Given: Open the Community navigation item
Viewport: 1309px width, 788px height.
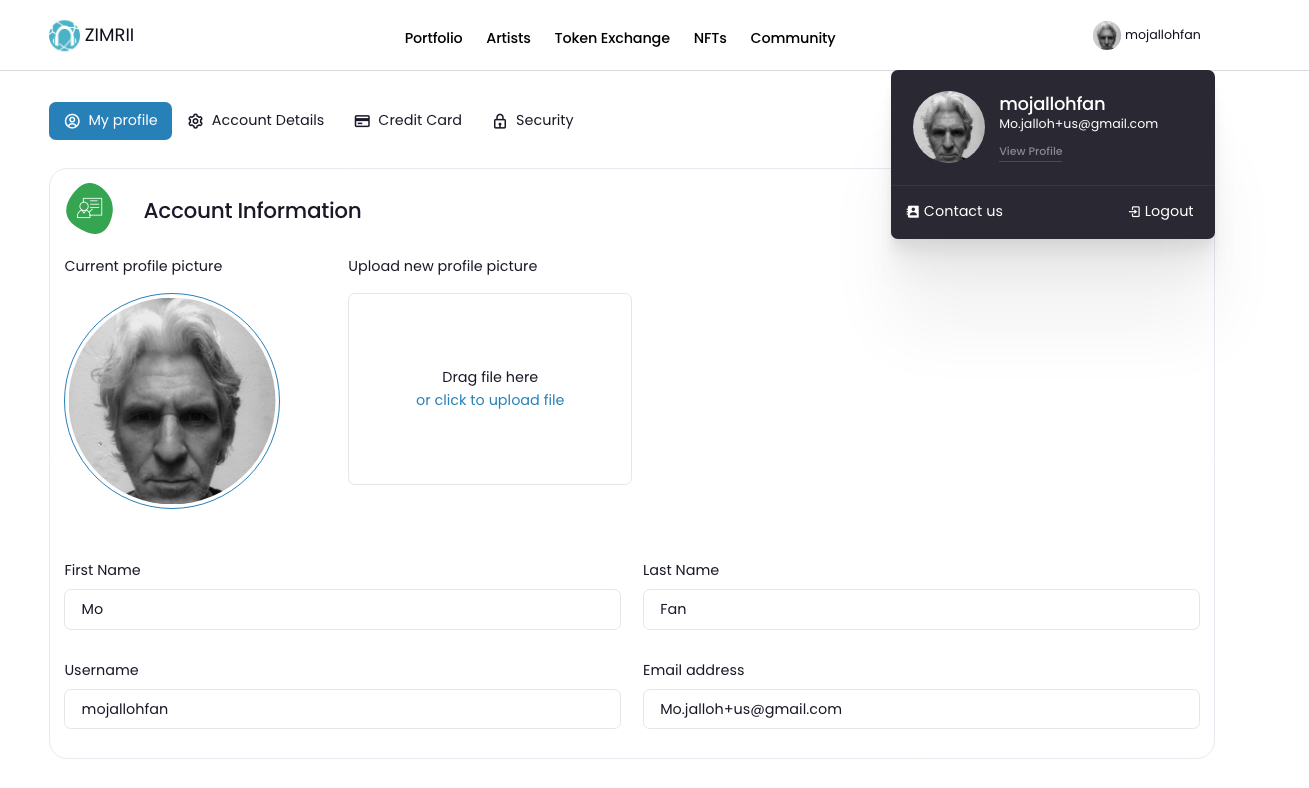Looking at the screenshot, I should coord(793,38).
